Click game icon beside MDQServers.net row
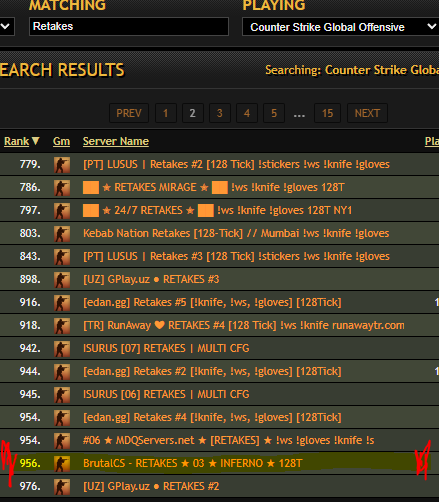The width and height of the screenshot is (439, 502). [62, 441]
